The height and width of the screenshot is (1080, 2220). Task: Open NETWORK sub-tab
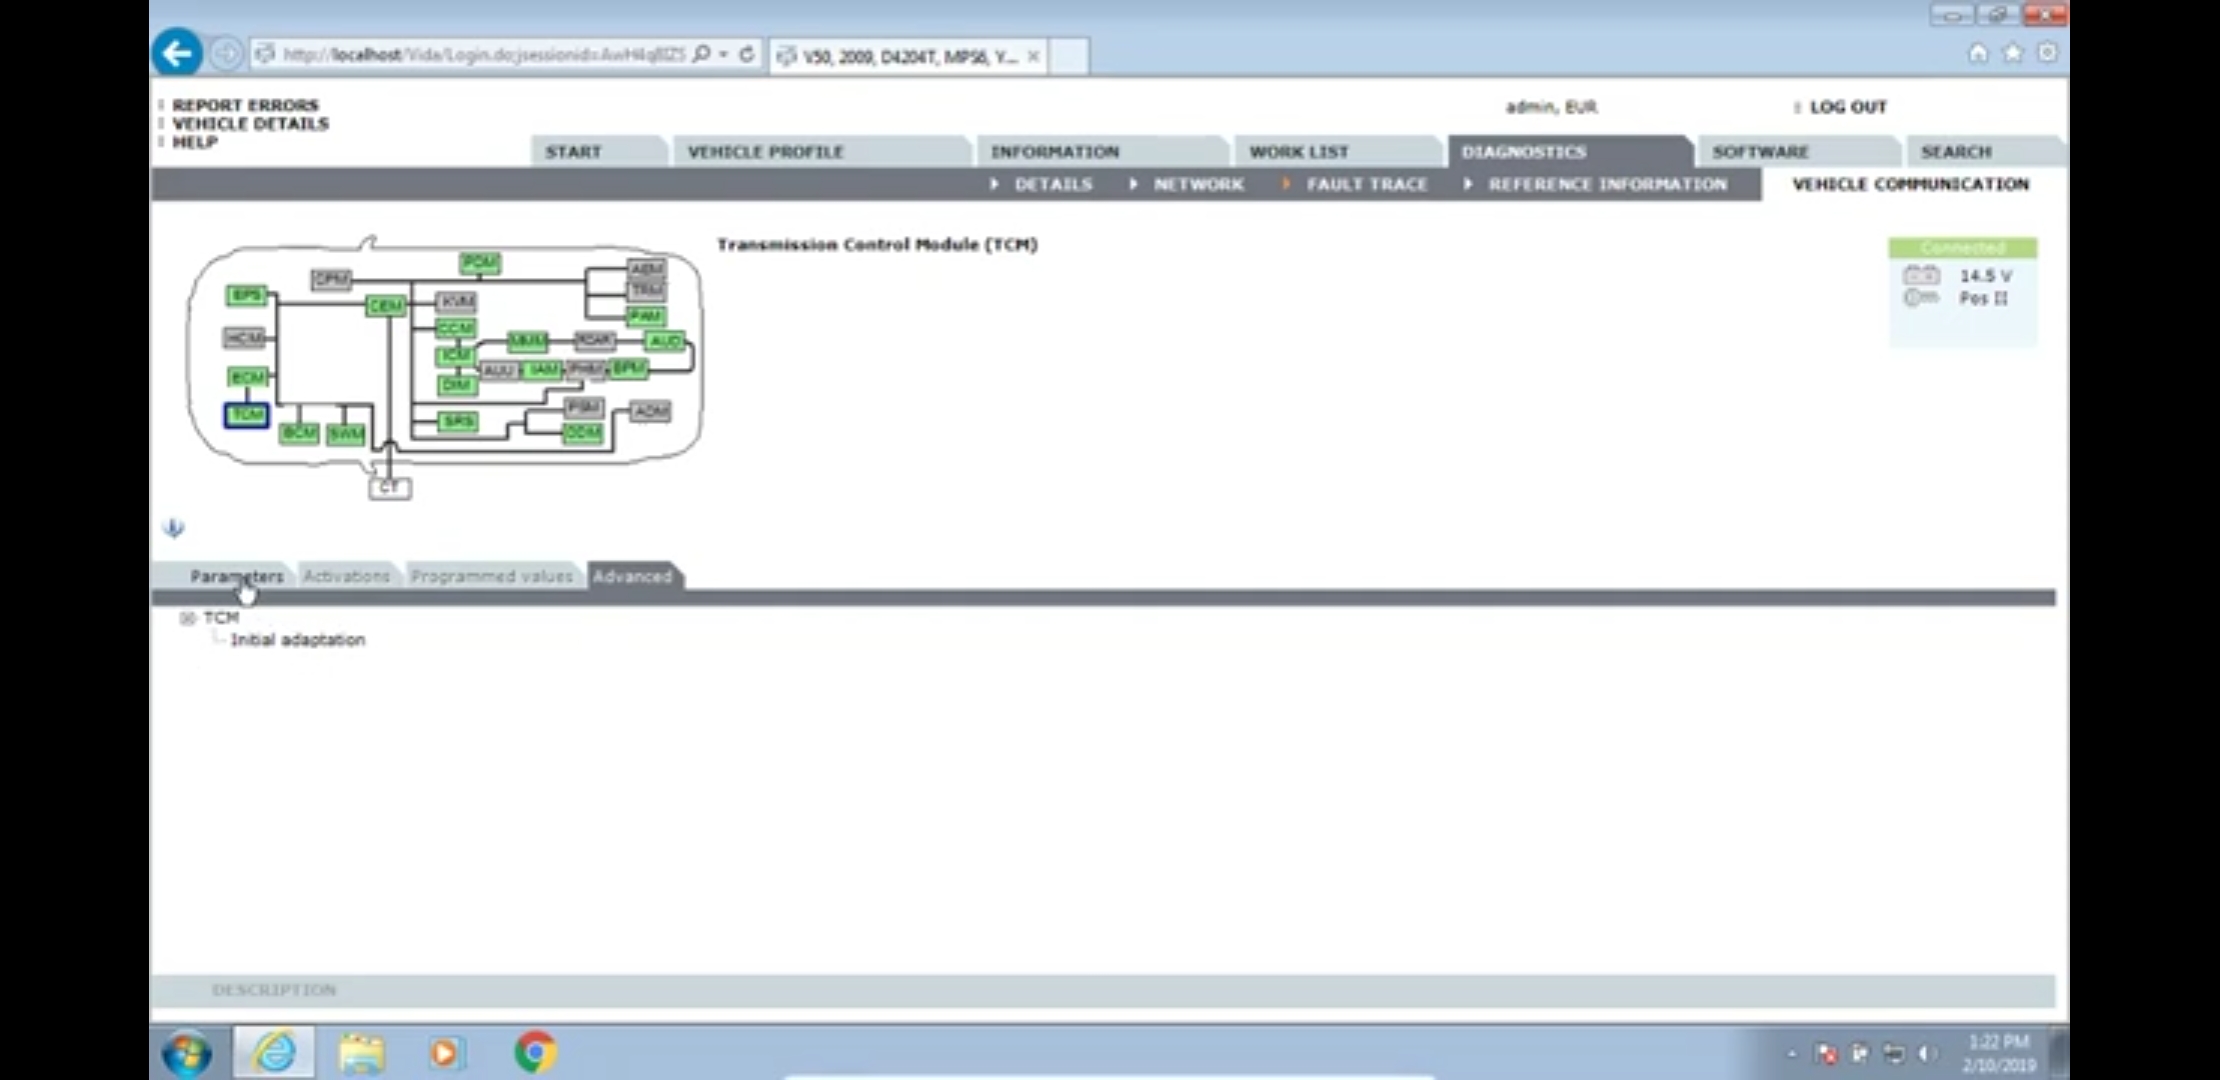(1199, 185)
